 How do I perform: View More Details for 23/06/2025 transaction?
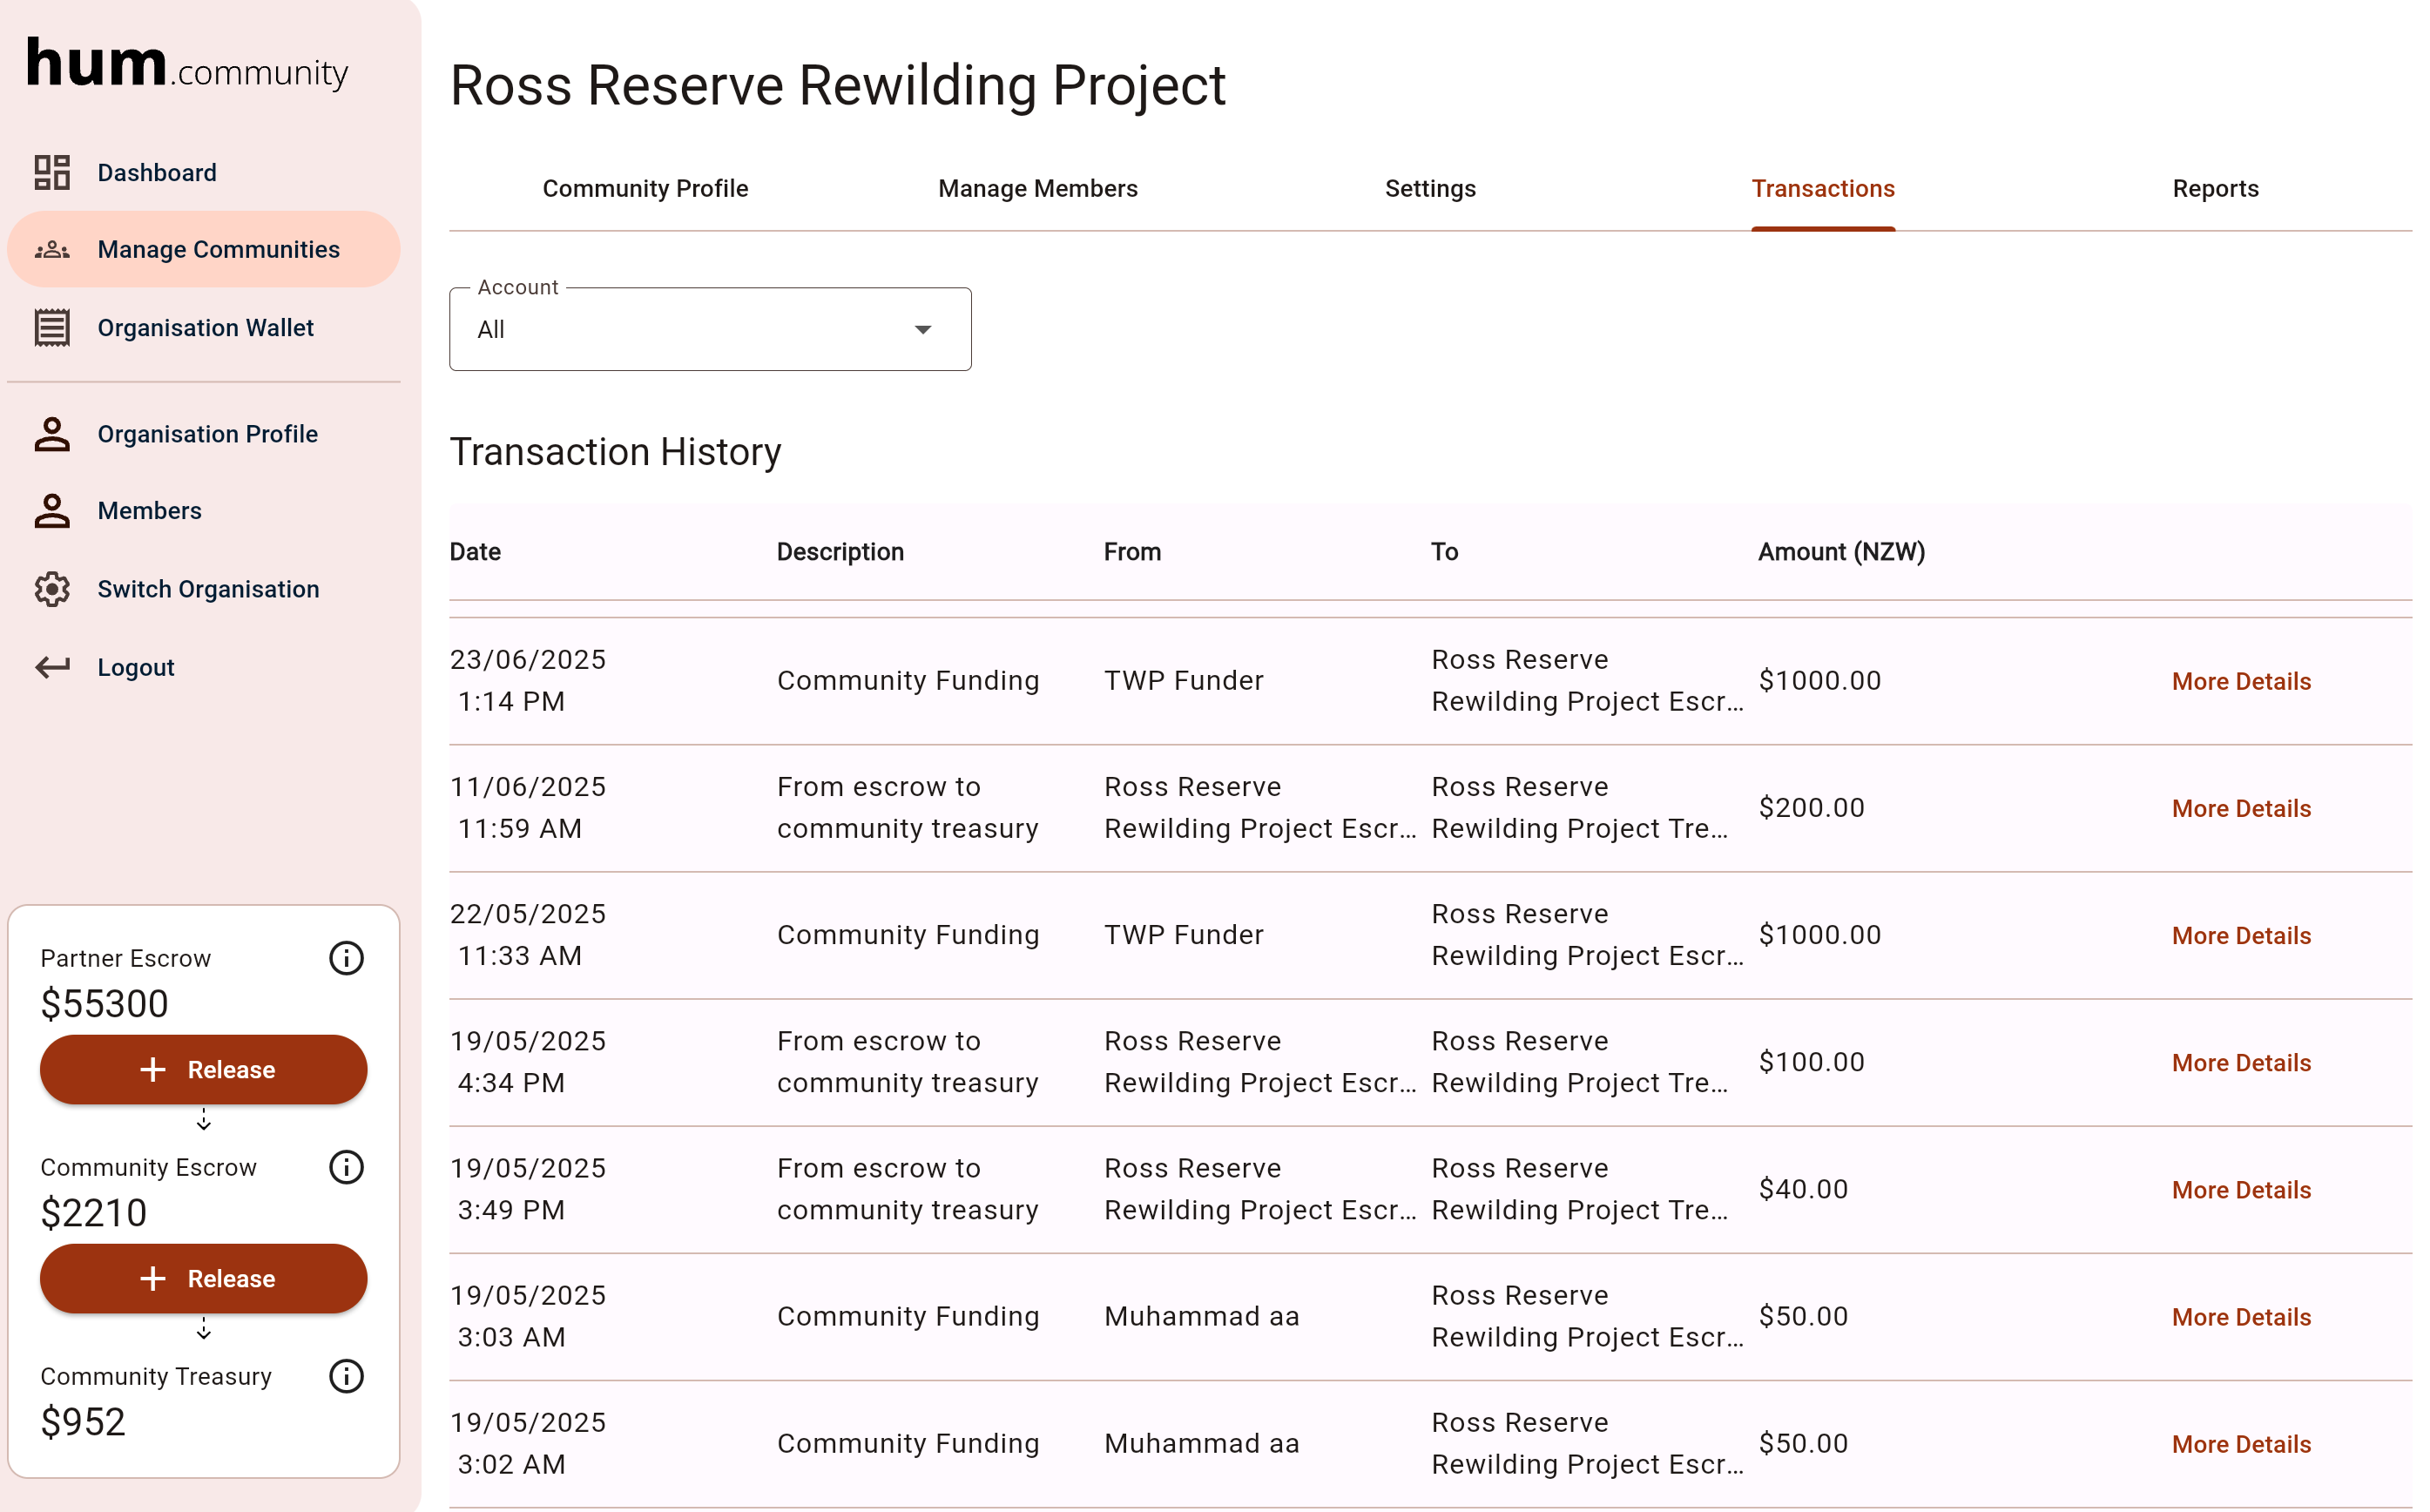2240,682
